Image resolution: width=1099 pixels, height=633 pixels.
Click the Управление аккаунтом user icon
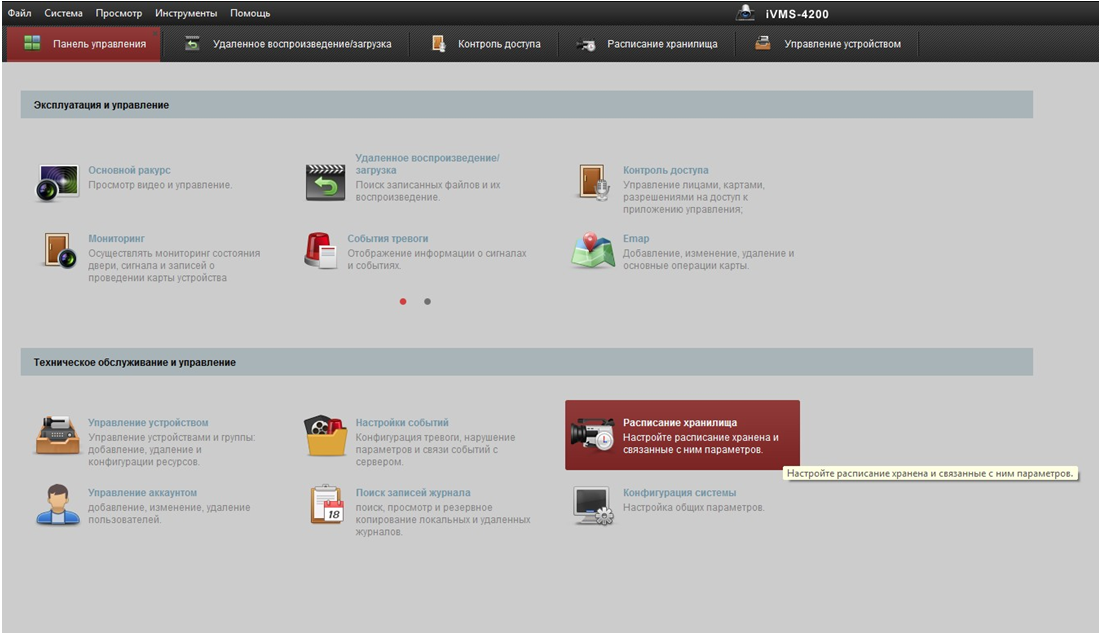click(57, 505)
